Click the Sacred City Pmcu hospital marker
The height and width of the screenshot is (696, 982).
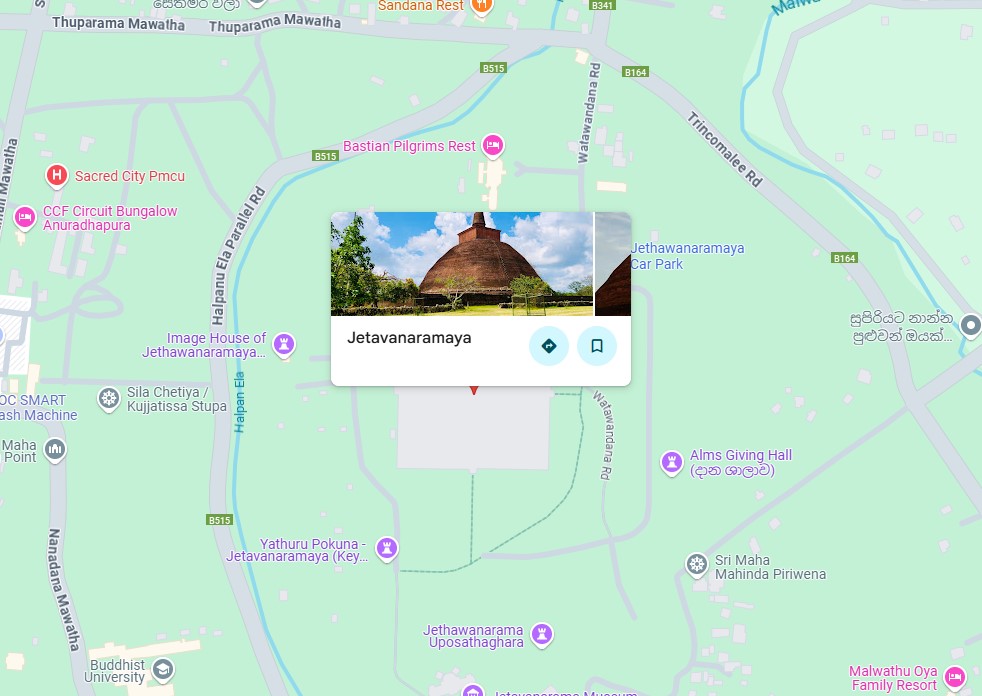[x=57, y=176]
